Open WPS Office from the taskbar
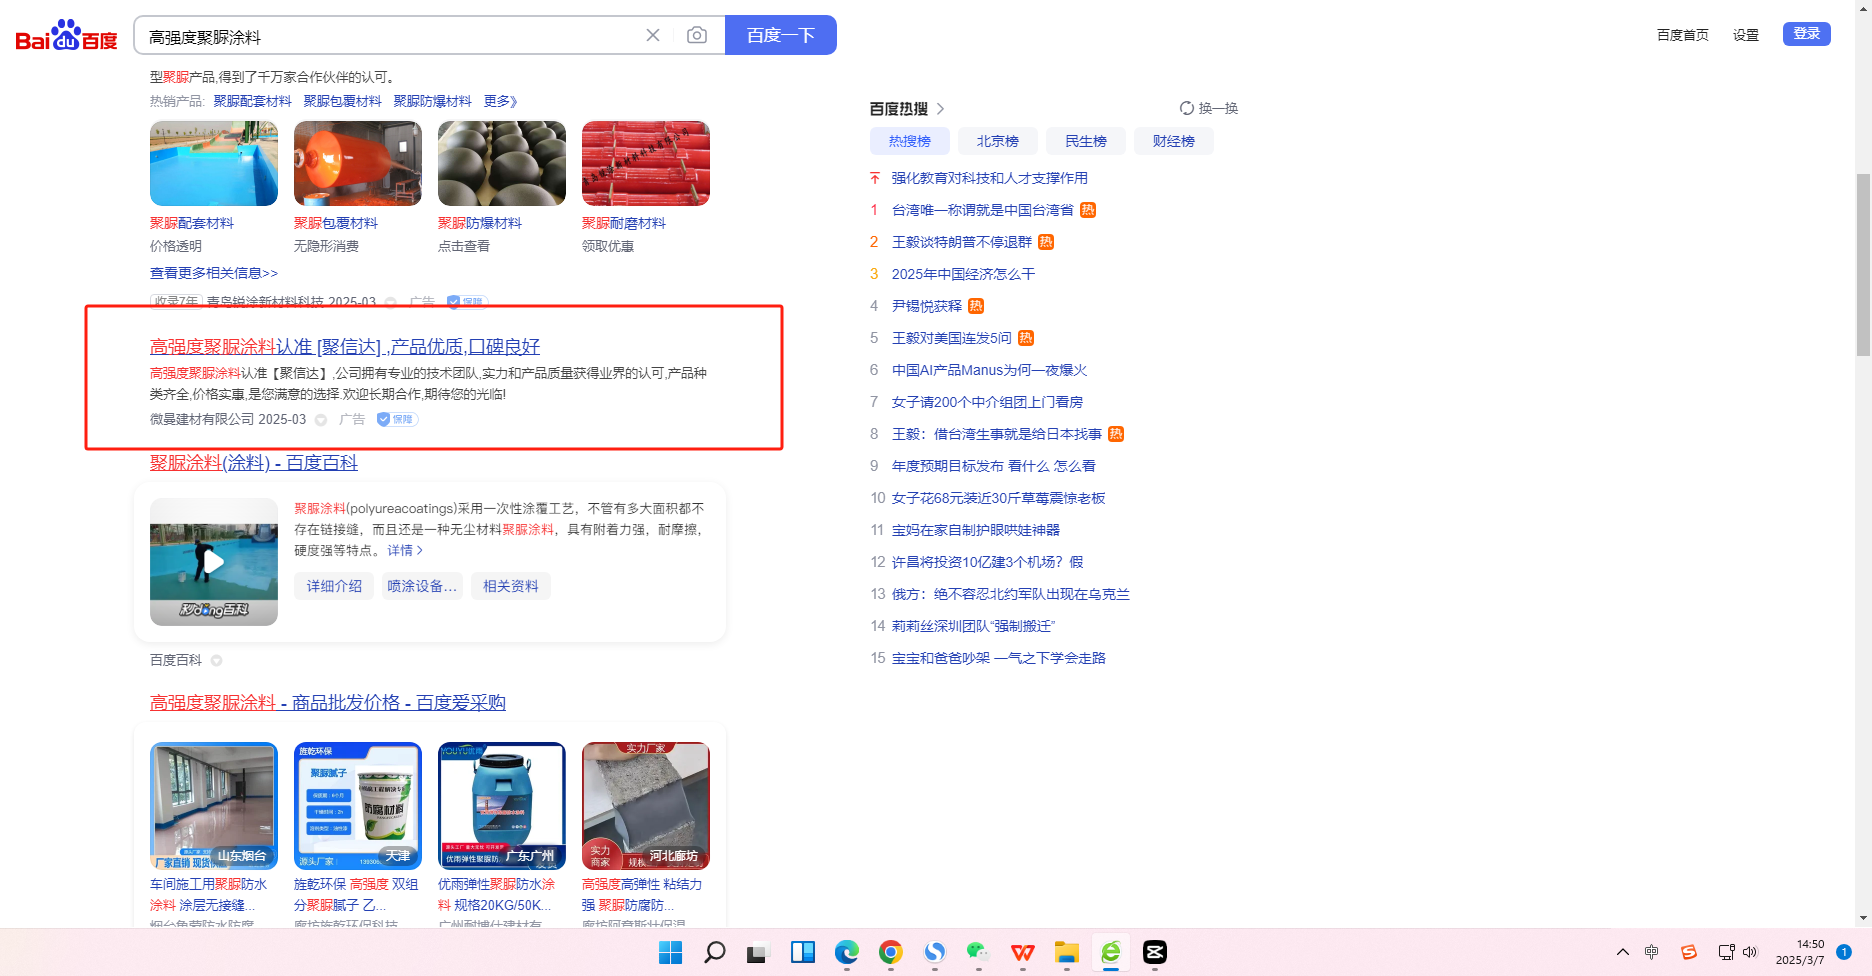The height and width of the screenshot is (976, 1872). (1022, 952)
